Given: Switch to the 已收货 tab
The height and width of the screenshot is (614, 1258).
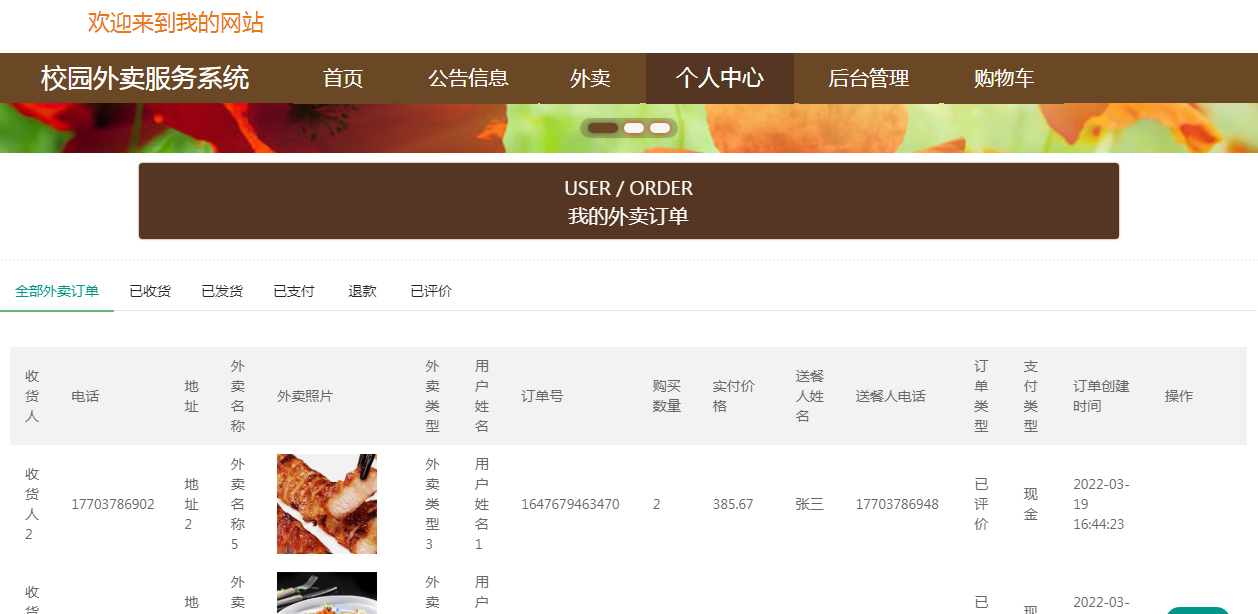Looking at the screenshot, I should click(150, 291).
